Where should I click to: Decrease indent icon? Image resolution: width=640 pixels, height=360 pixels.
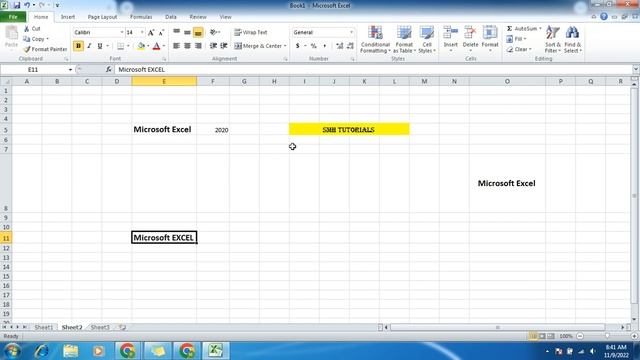(x=213, y=46)
